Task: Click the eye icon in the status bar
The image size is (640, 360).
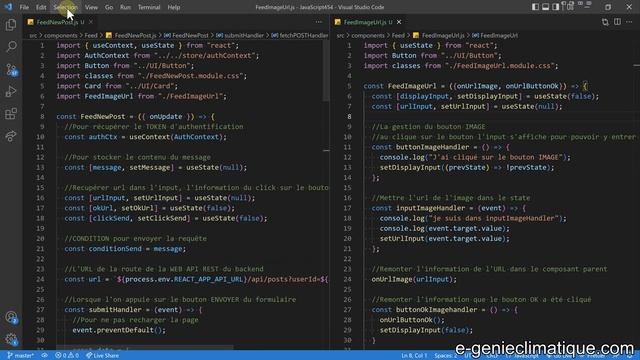Action: point(44,356)
